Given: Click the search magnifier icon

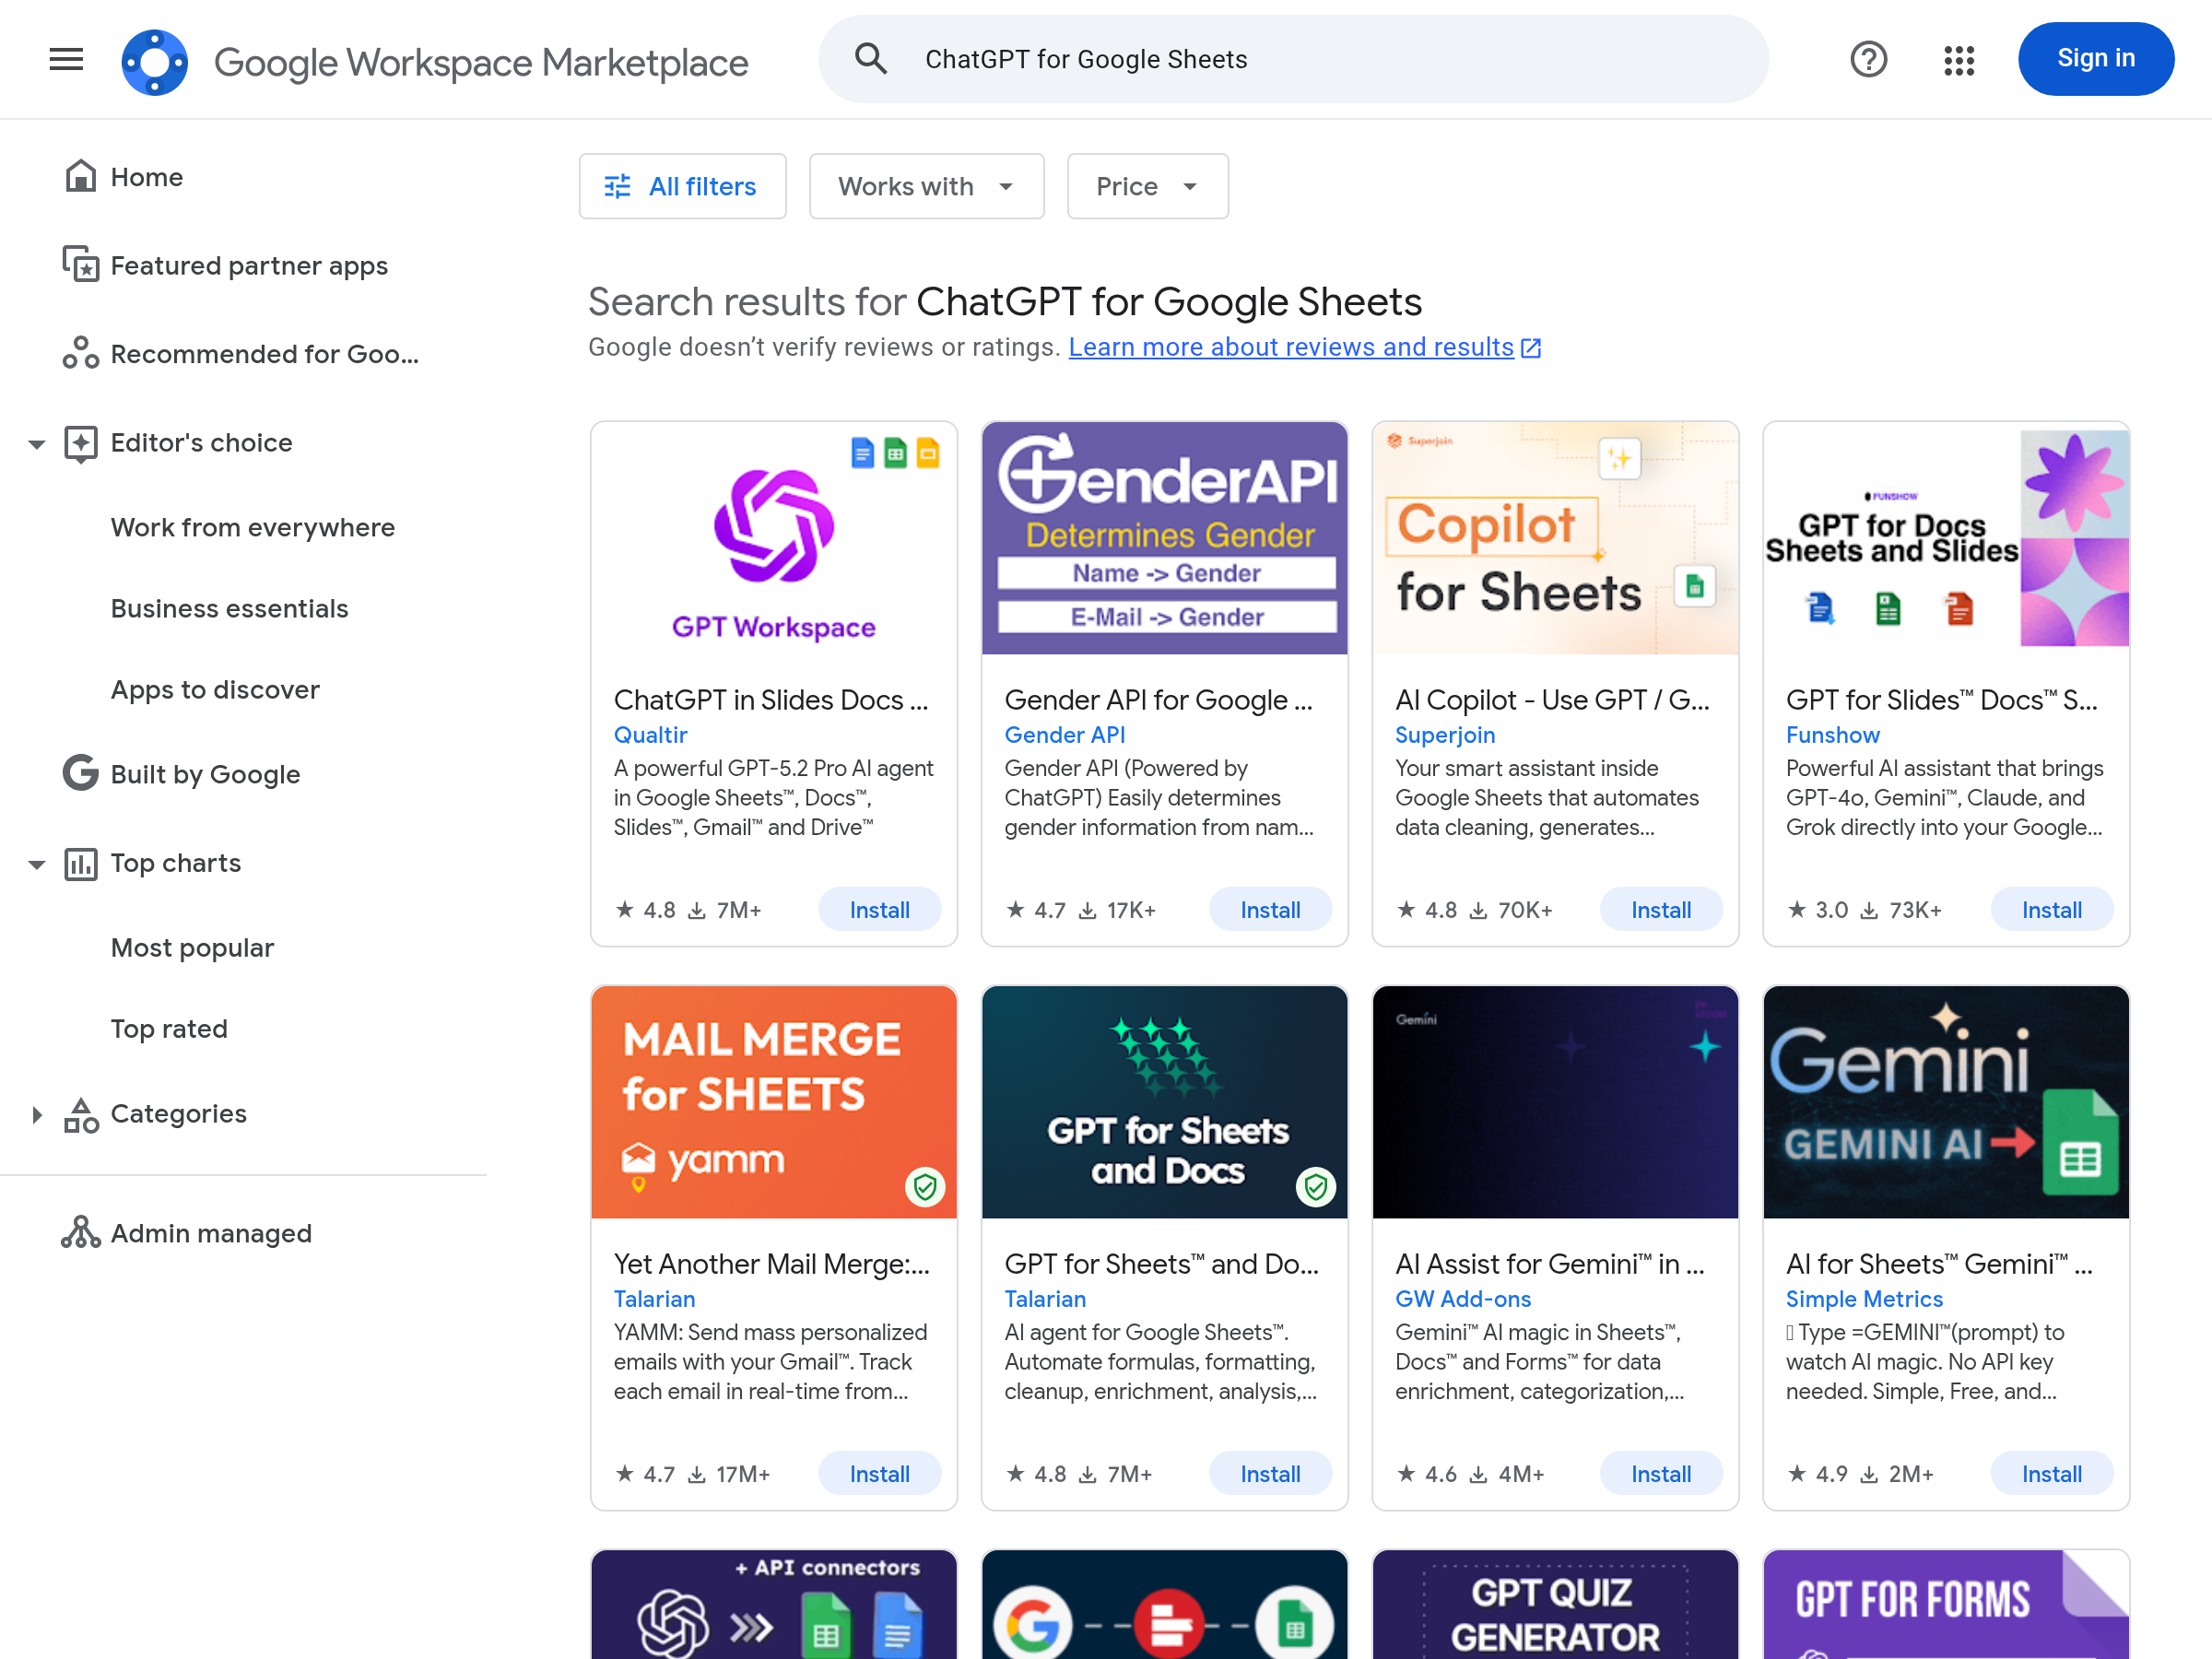Looking at the screenshot, I should point(870,60).
